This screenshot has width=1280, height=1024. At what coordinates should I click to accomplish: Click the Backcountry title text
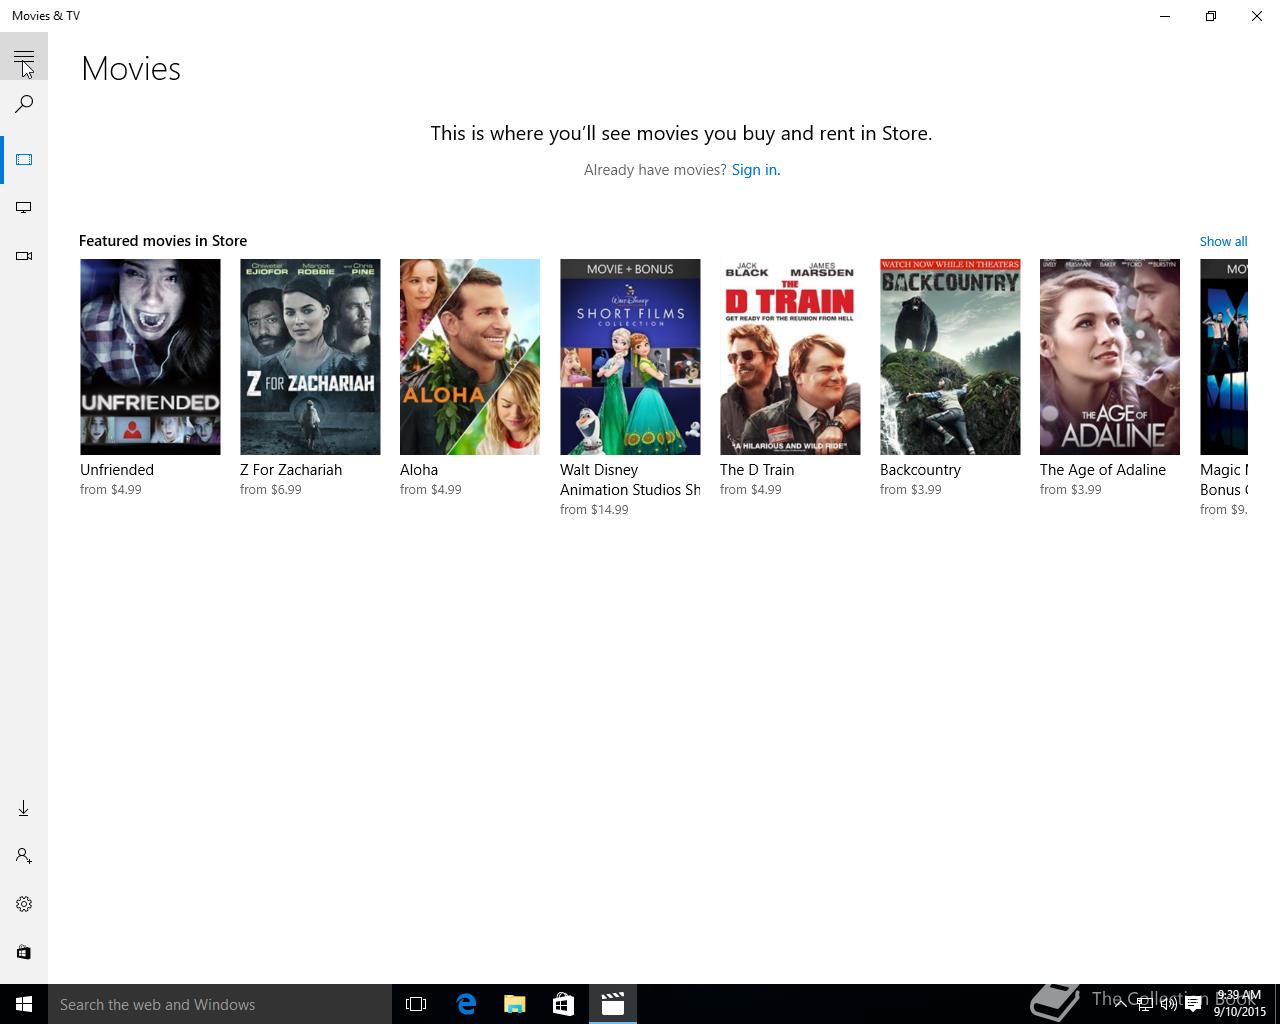920,470
